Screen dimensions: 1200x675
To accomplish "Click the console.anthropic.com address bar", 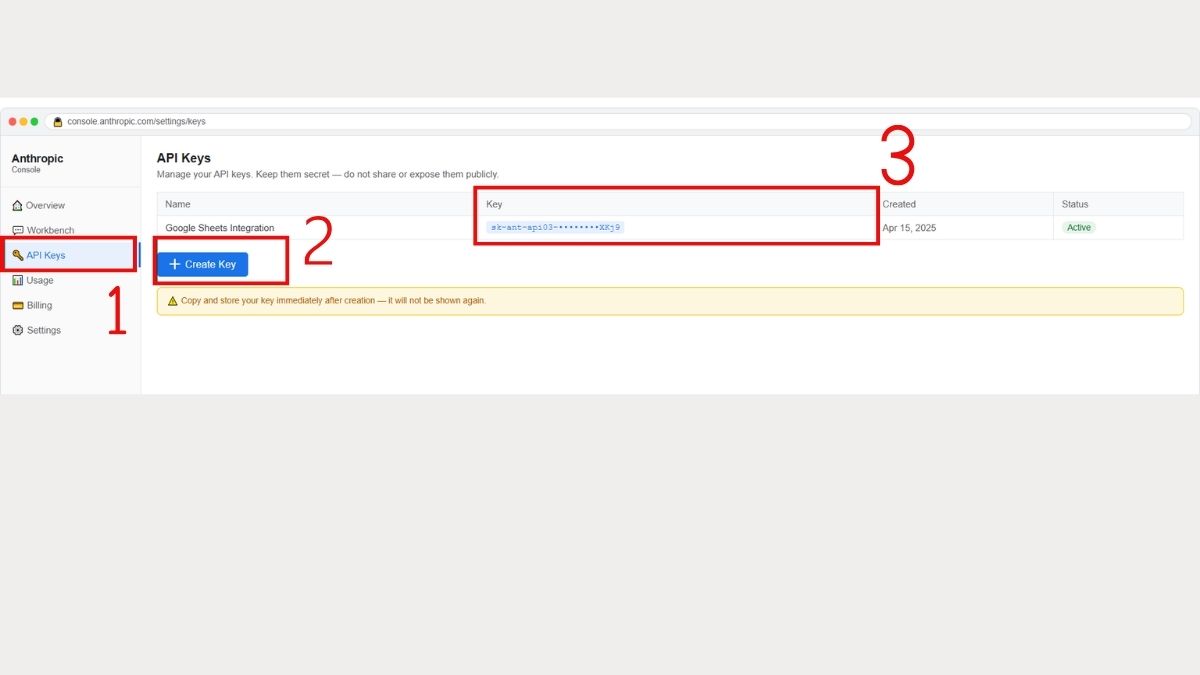I will pos(618,122).
